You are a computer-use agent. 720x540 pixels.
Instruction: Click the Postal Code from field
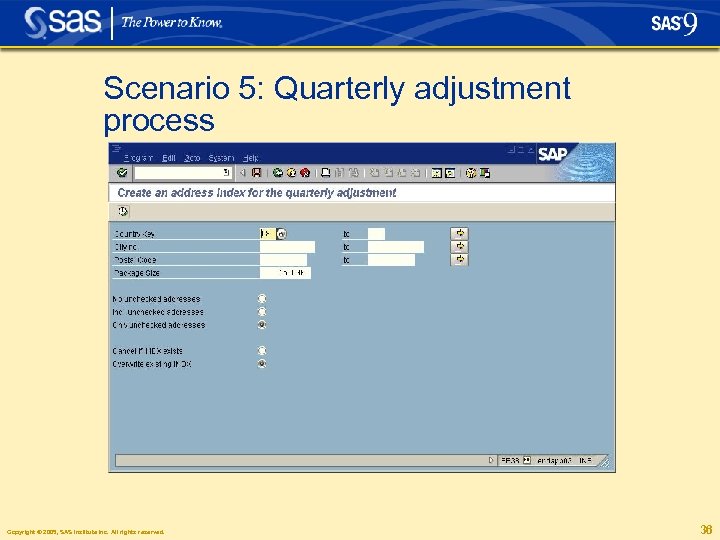pos(283,260)
